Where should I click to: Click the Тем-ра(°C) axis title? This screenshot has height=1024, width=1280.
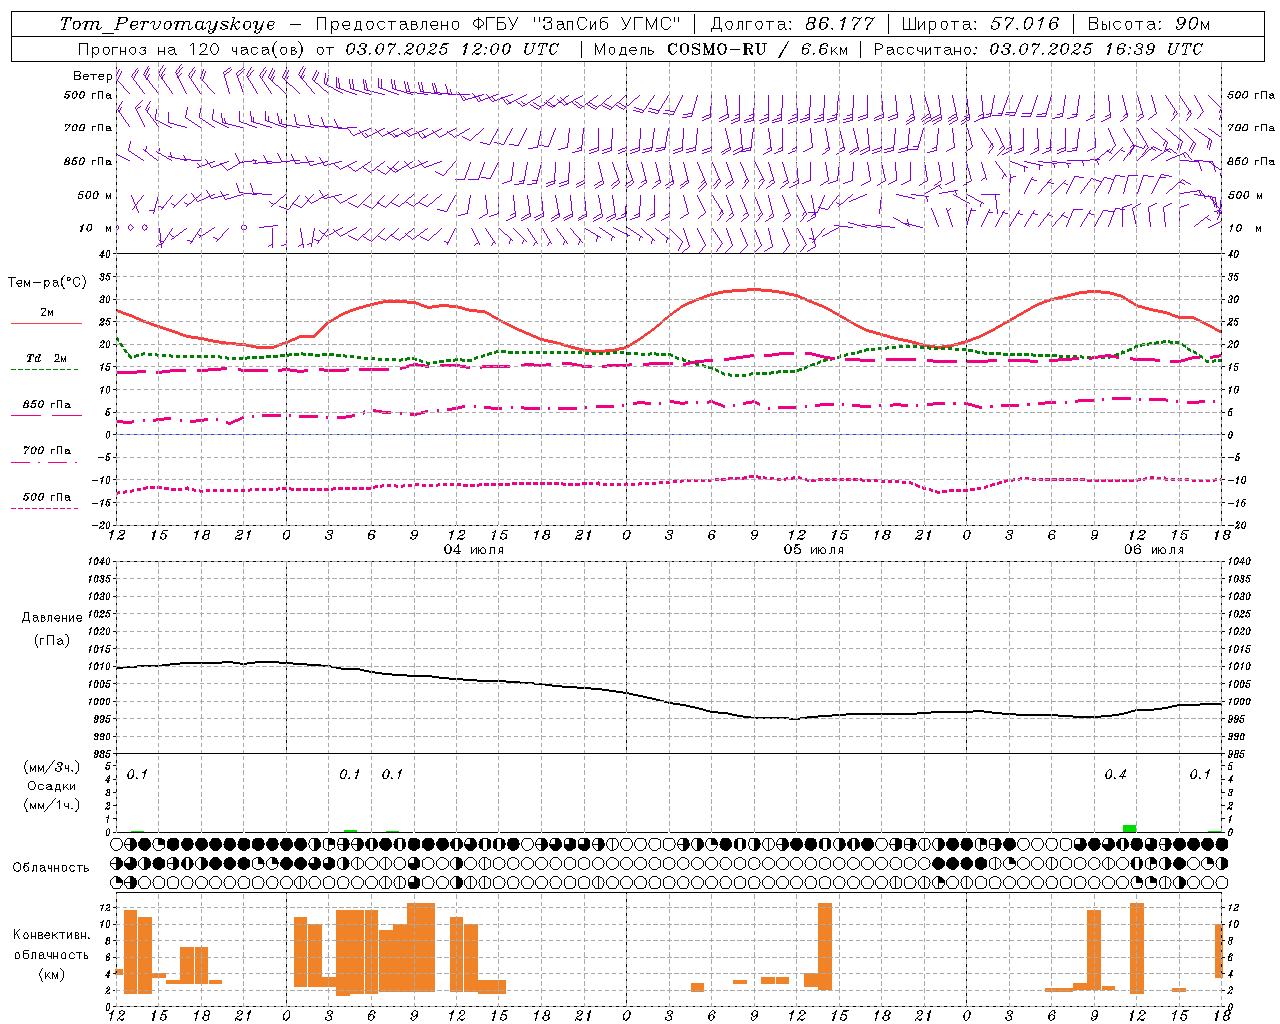[x=47, y=283]
